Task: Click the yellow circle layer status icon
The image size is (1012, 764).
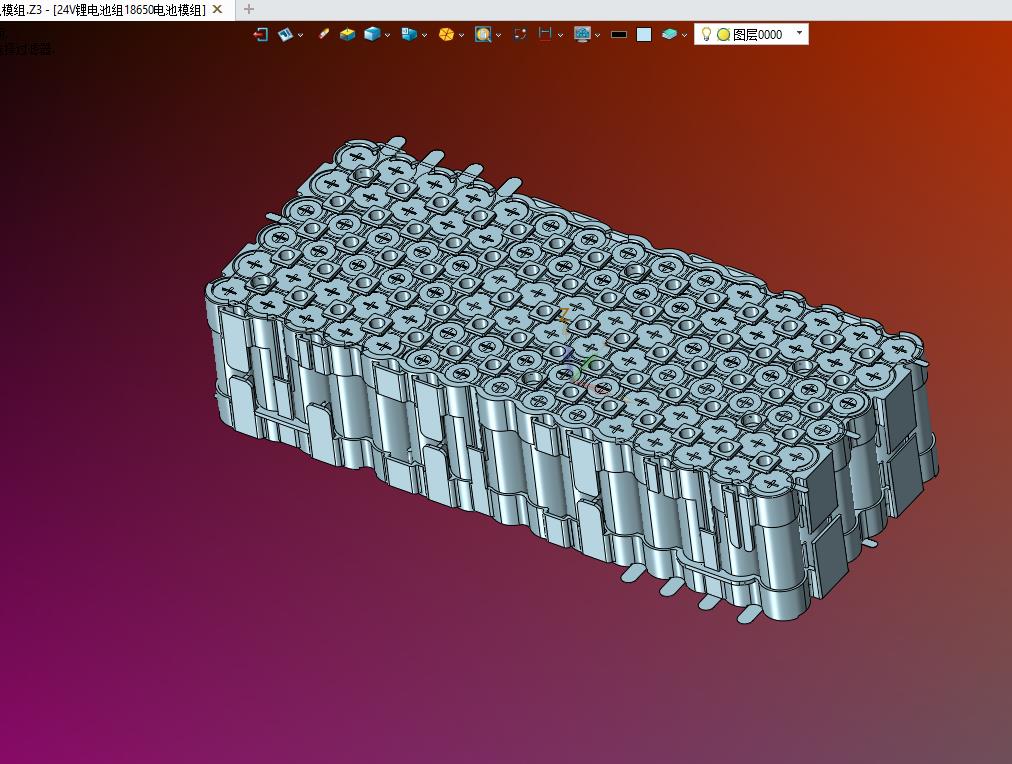Action: (724, 35)
